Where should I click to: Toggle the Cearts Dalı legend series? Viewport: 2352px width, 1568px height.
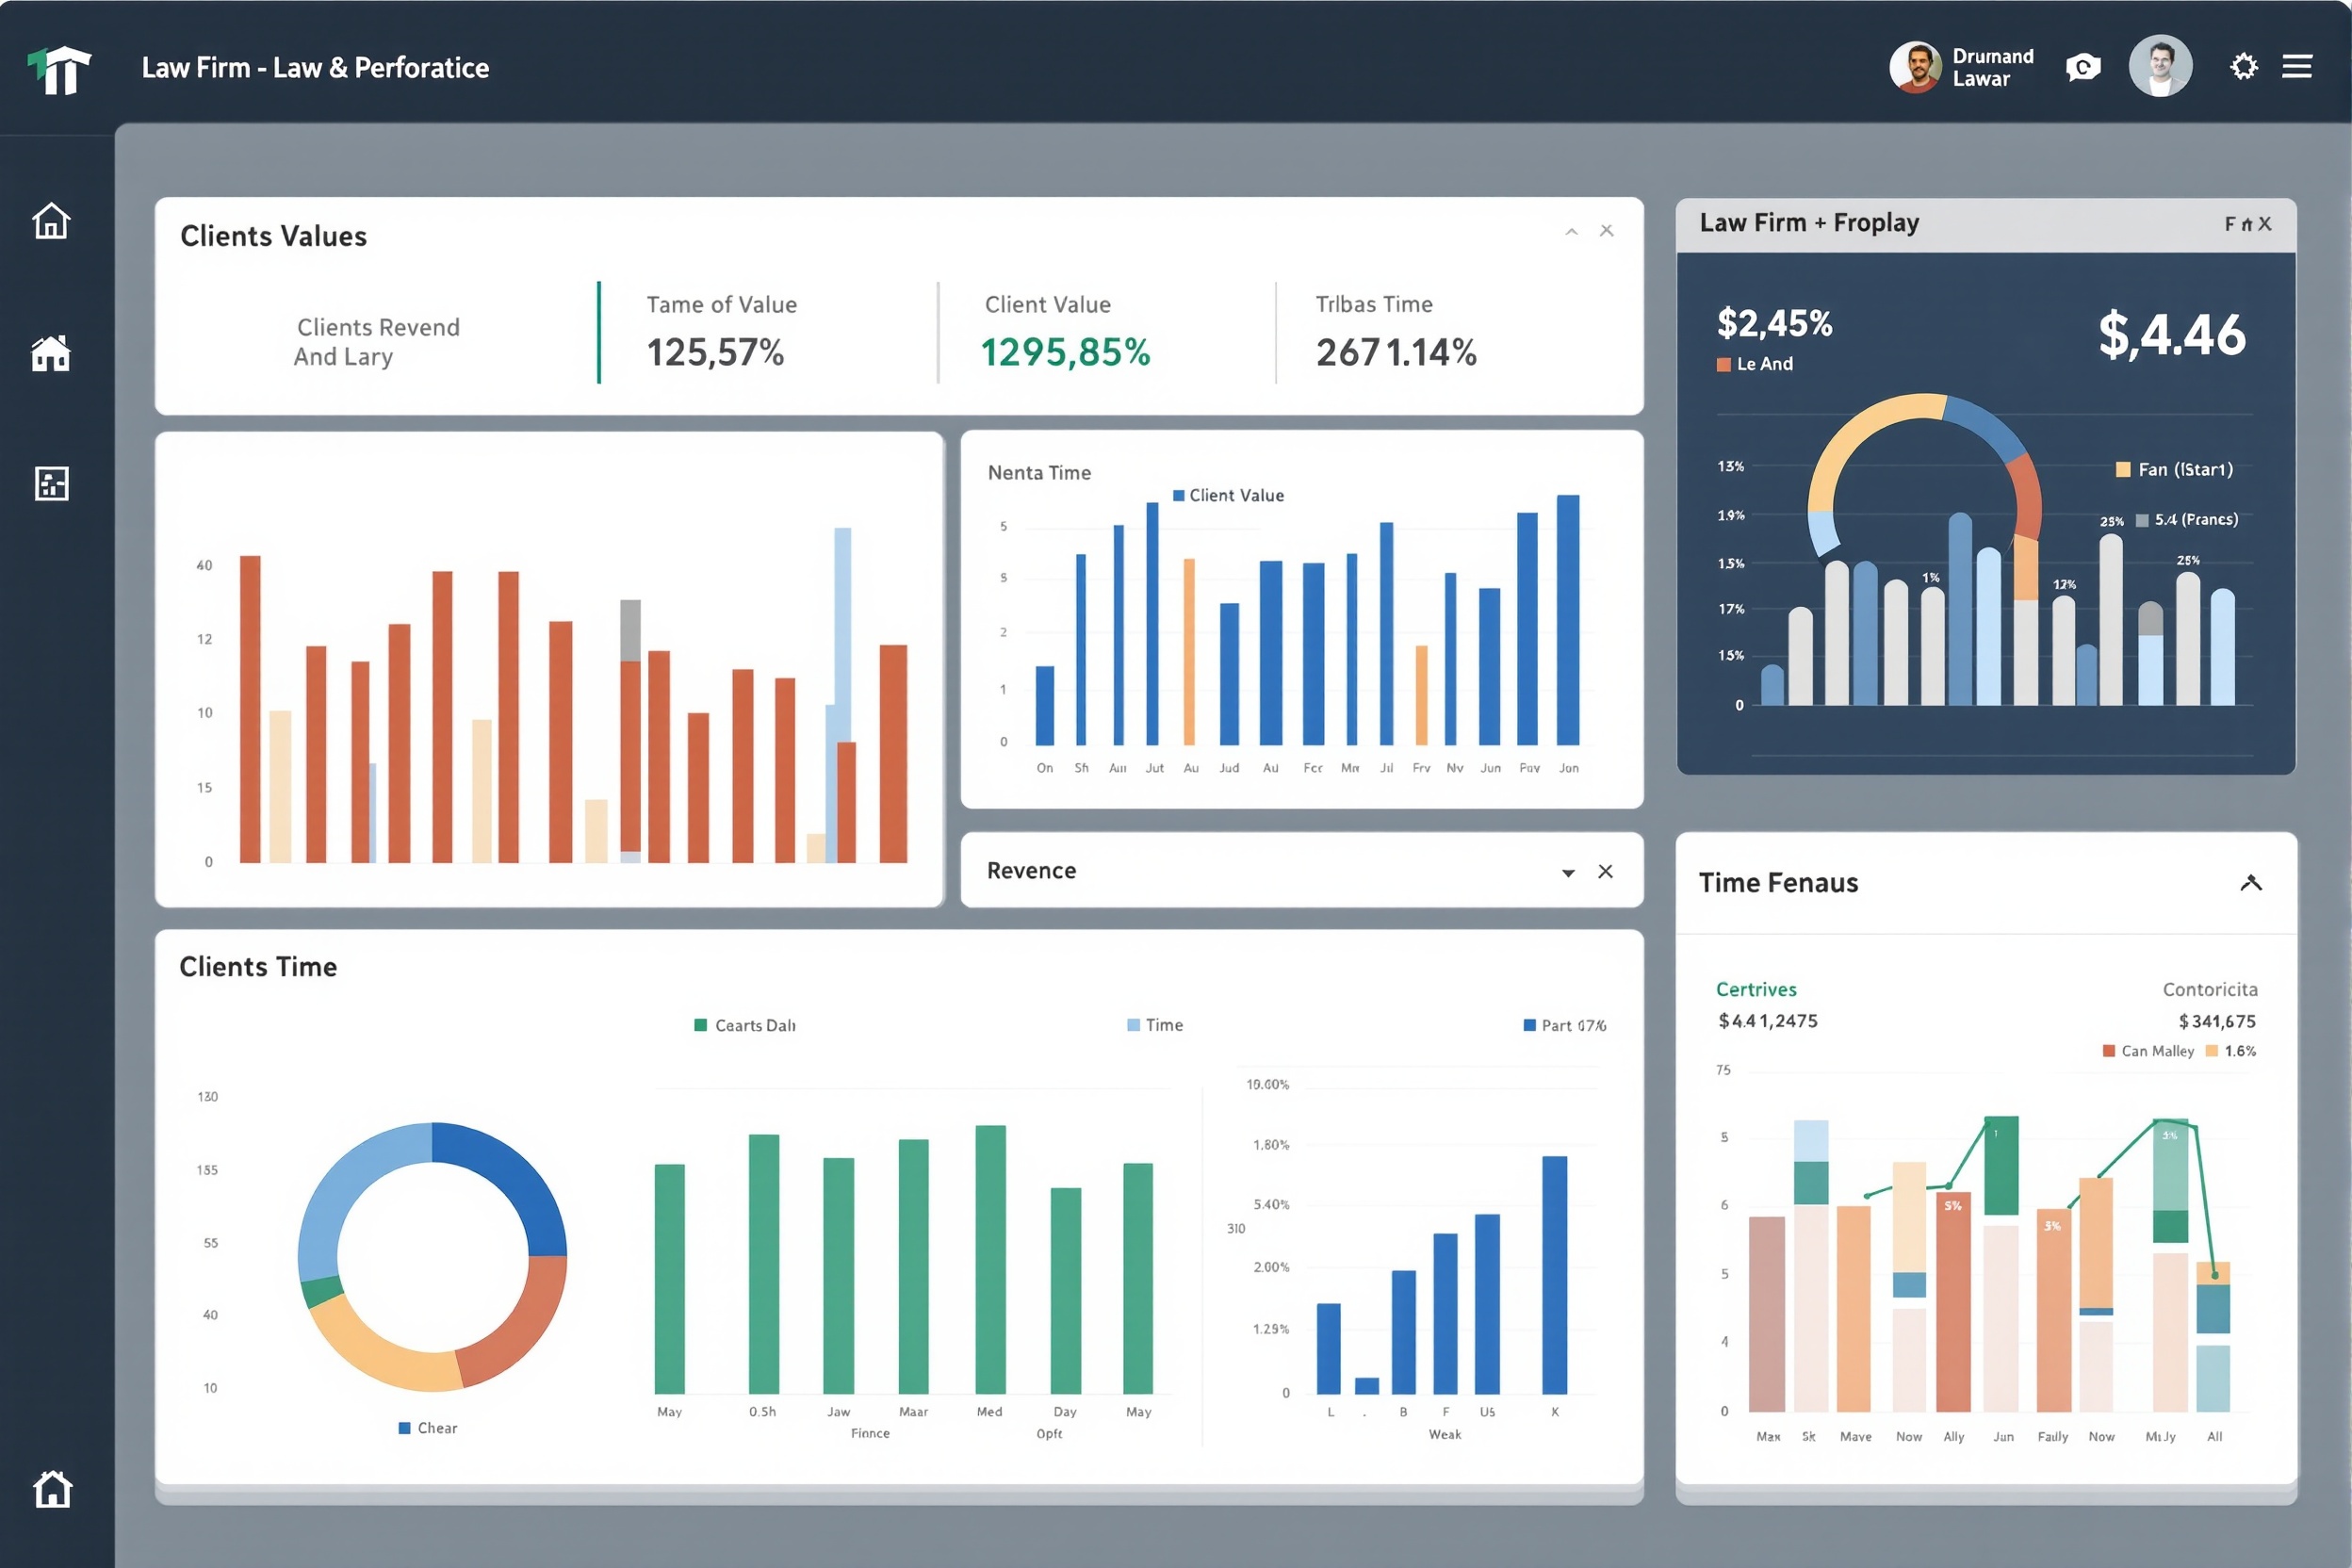pos(745,1025)
